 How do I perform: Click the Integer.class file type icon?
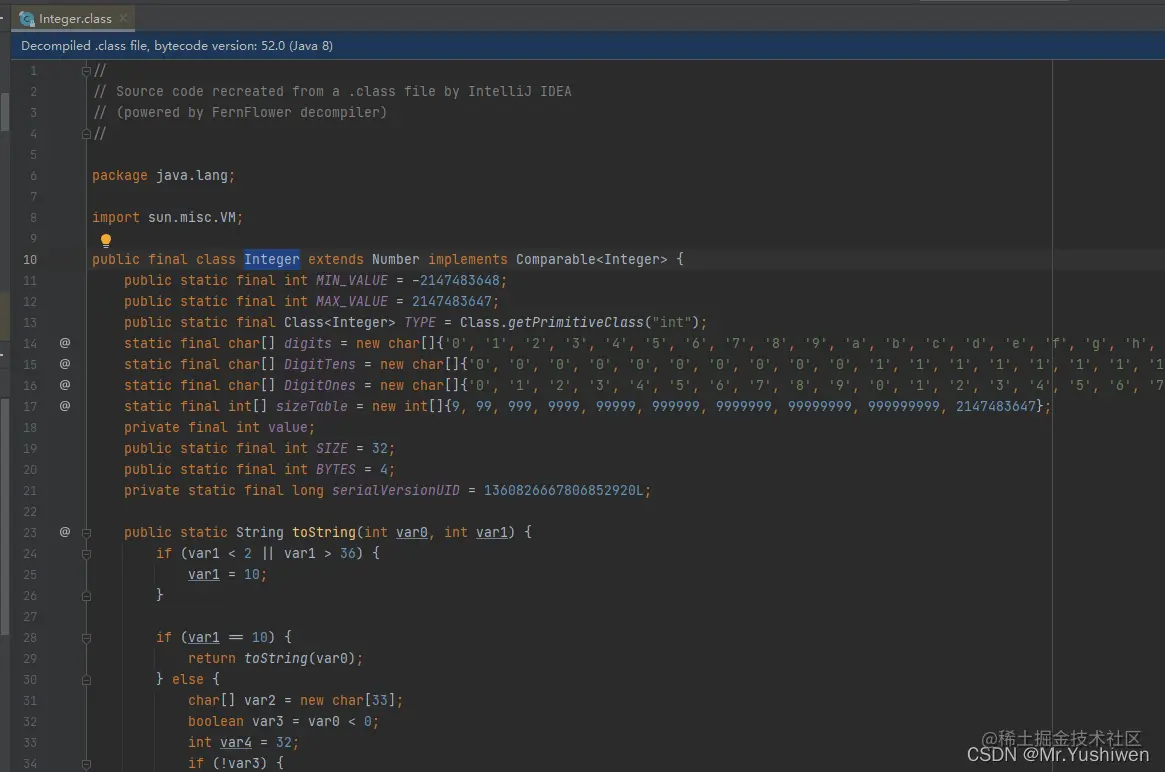click(x=27, y=19)
